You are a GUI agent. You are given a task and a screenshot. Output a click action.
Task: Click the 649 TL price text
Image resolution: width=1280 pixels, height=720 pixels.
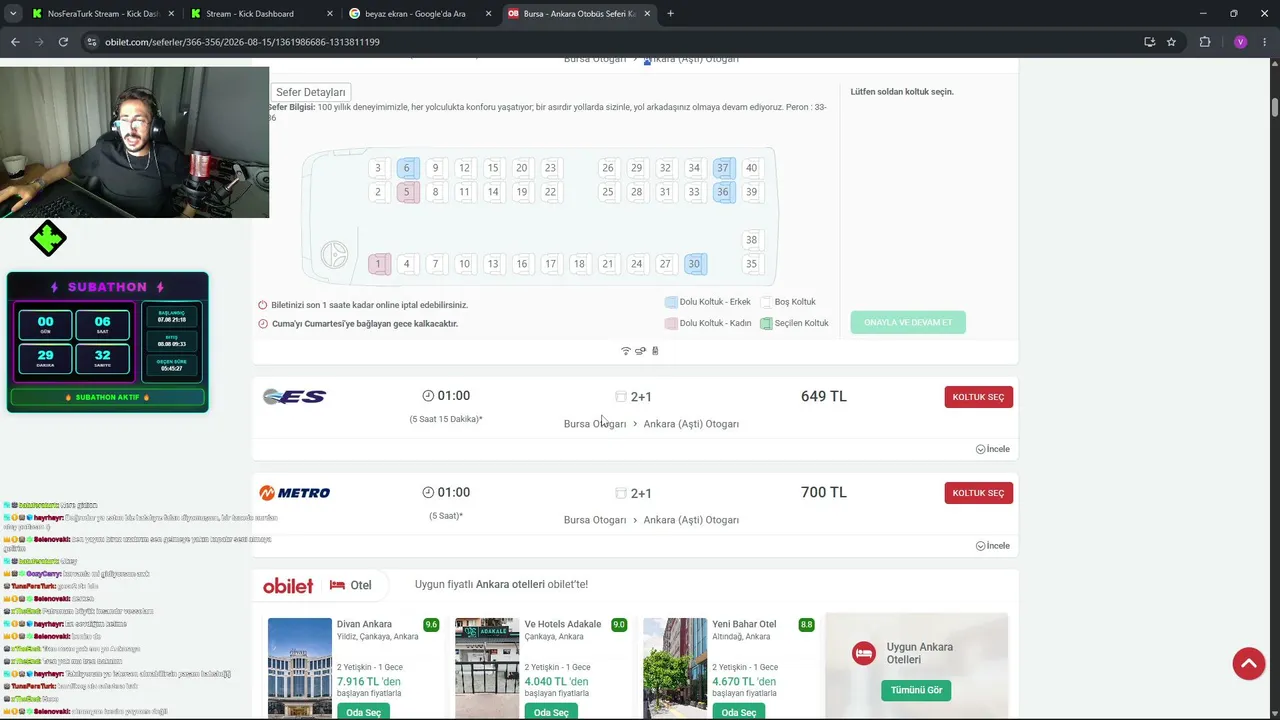click(824, 396)
